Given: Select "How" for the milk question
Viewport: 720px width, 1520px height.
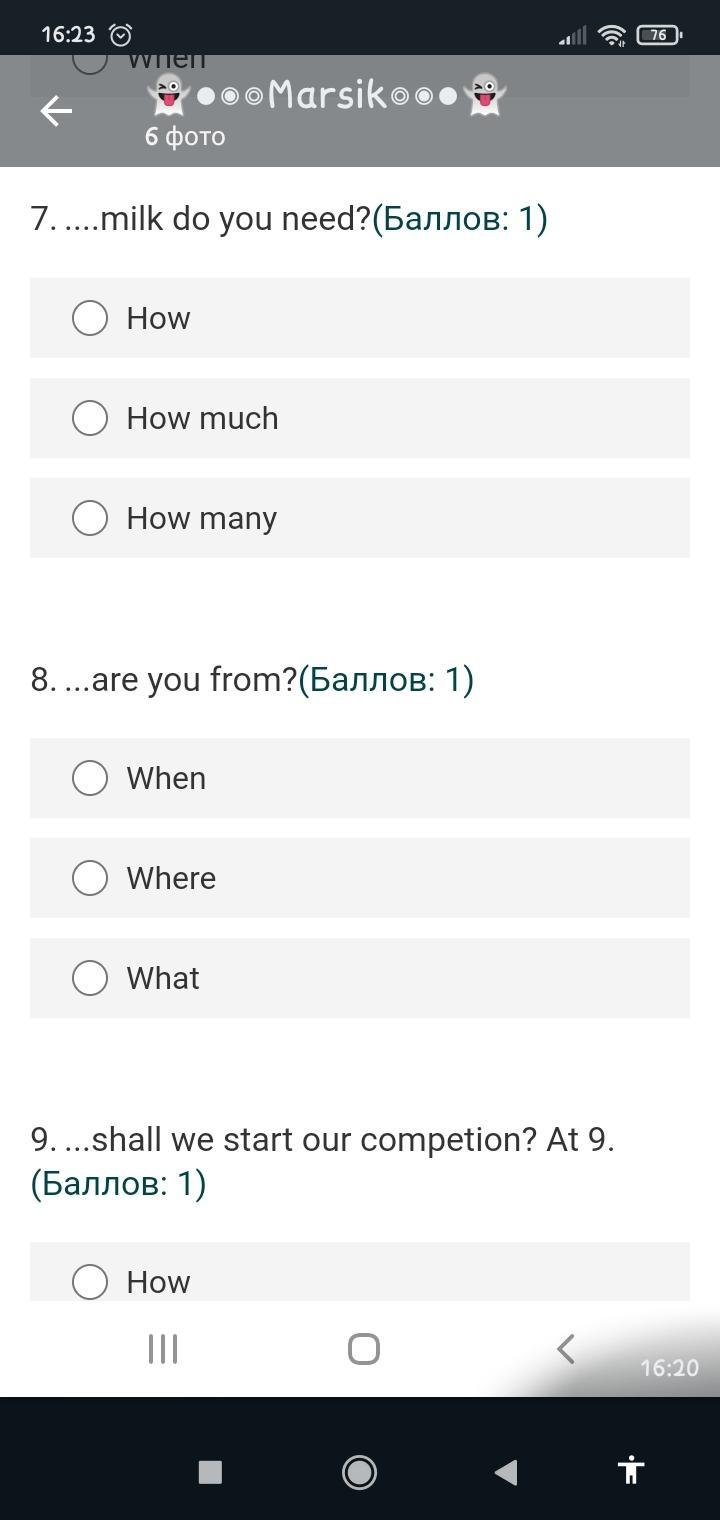Looking at the screenshot, I should [x=90, y=318].
